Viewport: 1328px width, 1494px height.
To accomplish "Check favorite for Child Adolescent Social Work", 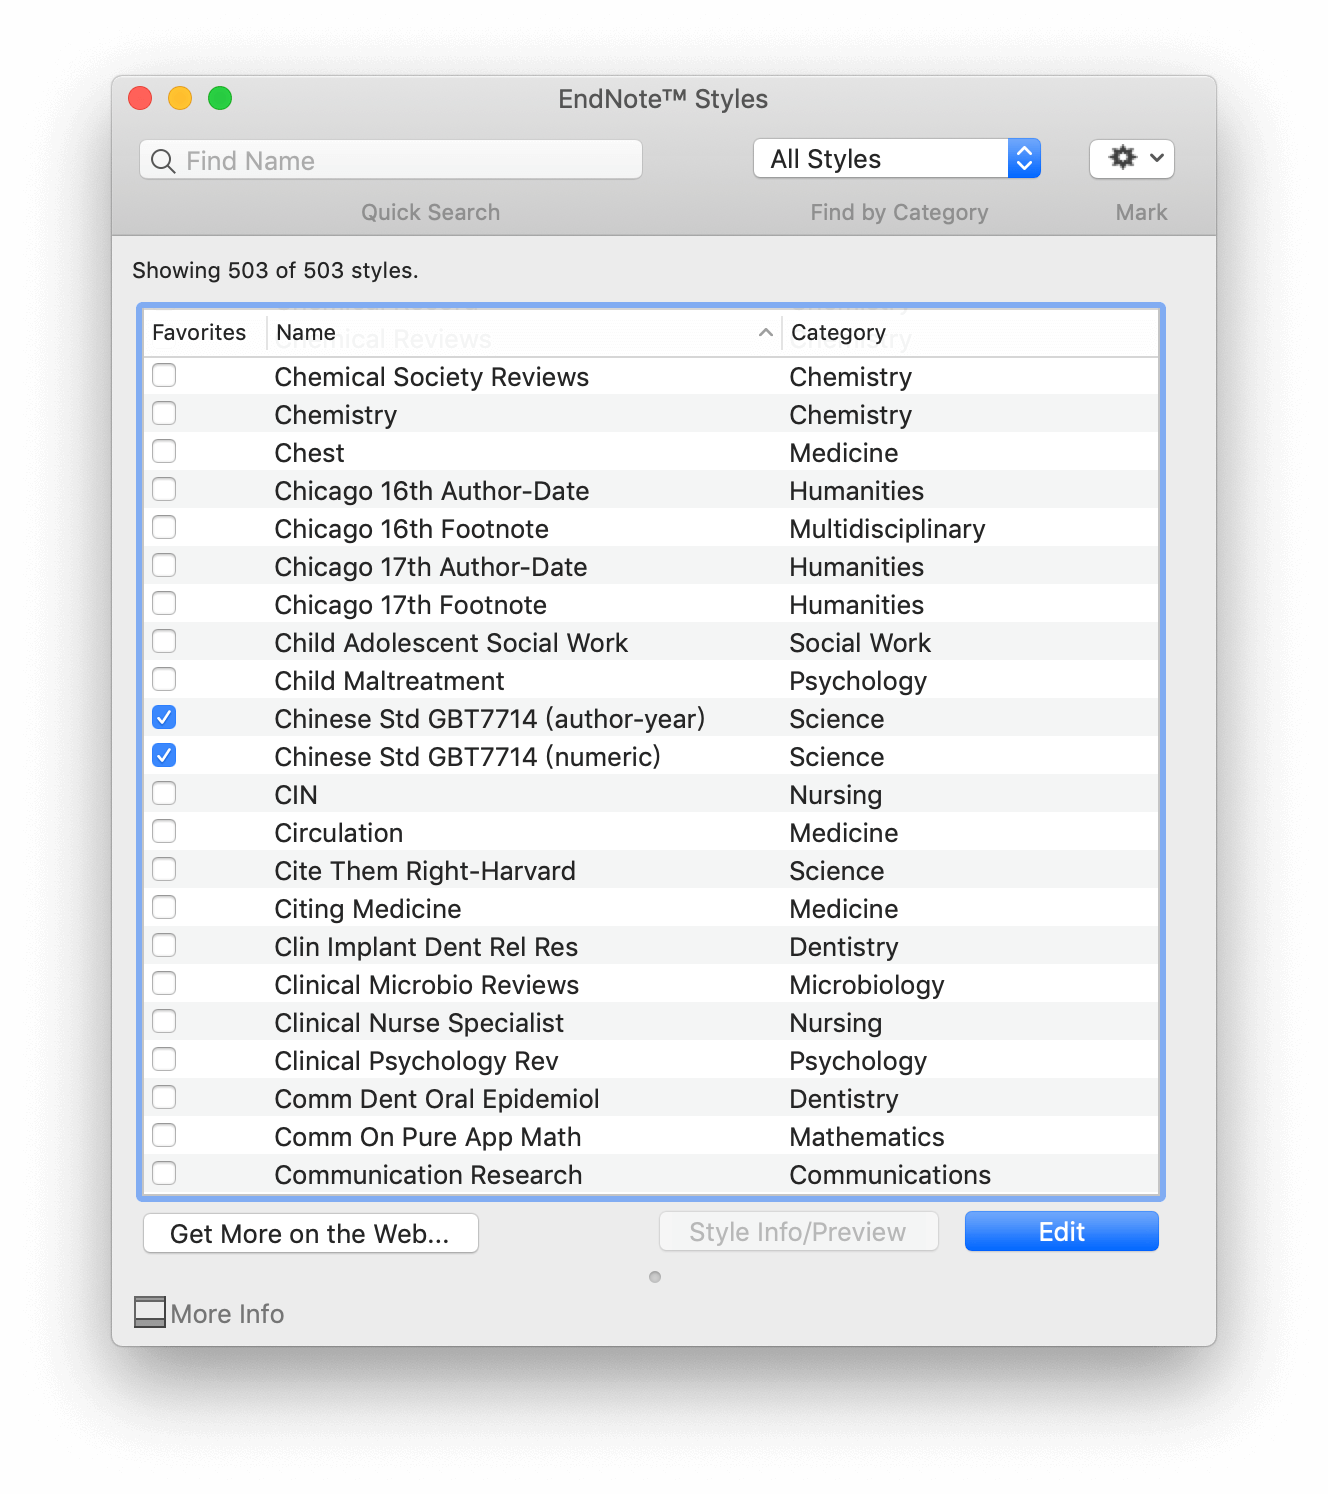I will (164, 641).
